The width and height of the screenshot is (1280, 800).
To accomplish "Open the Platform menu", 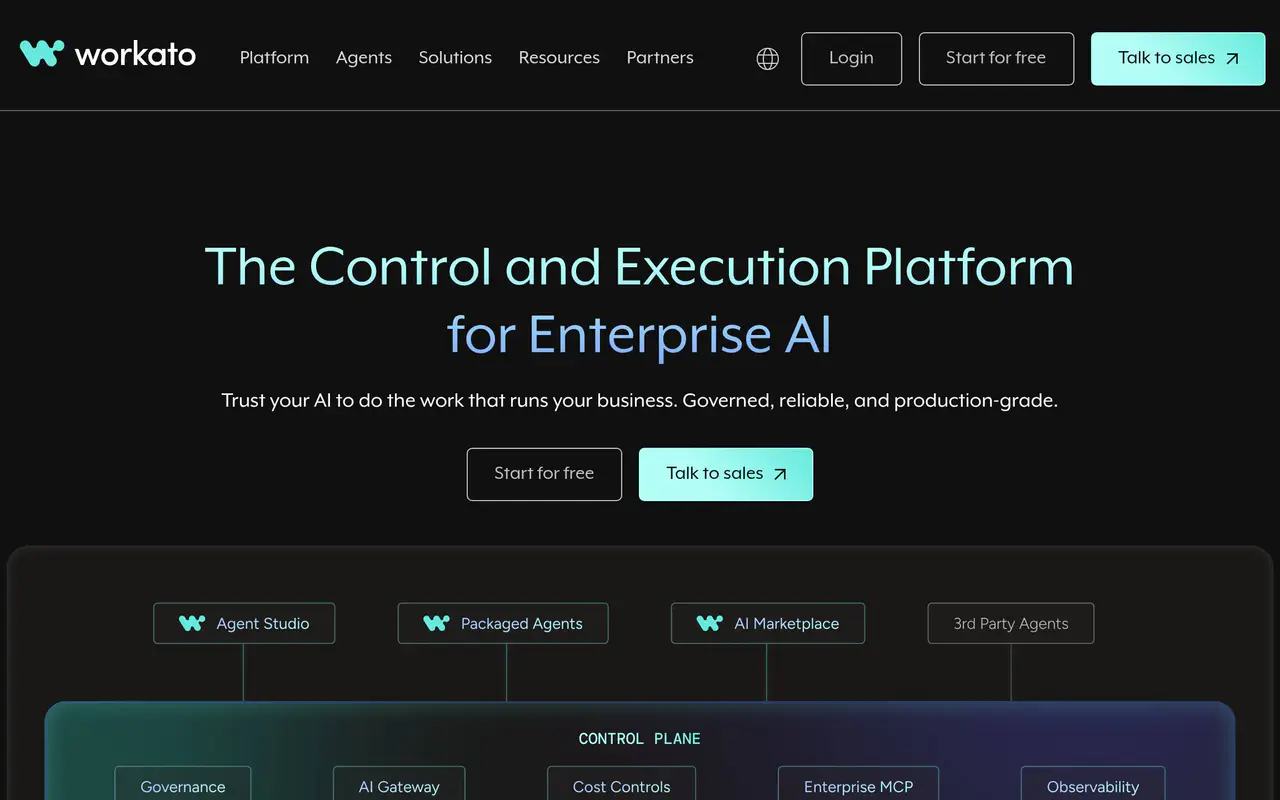I will point(274,58).
